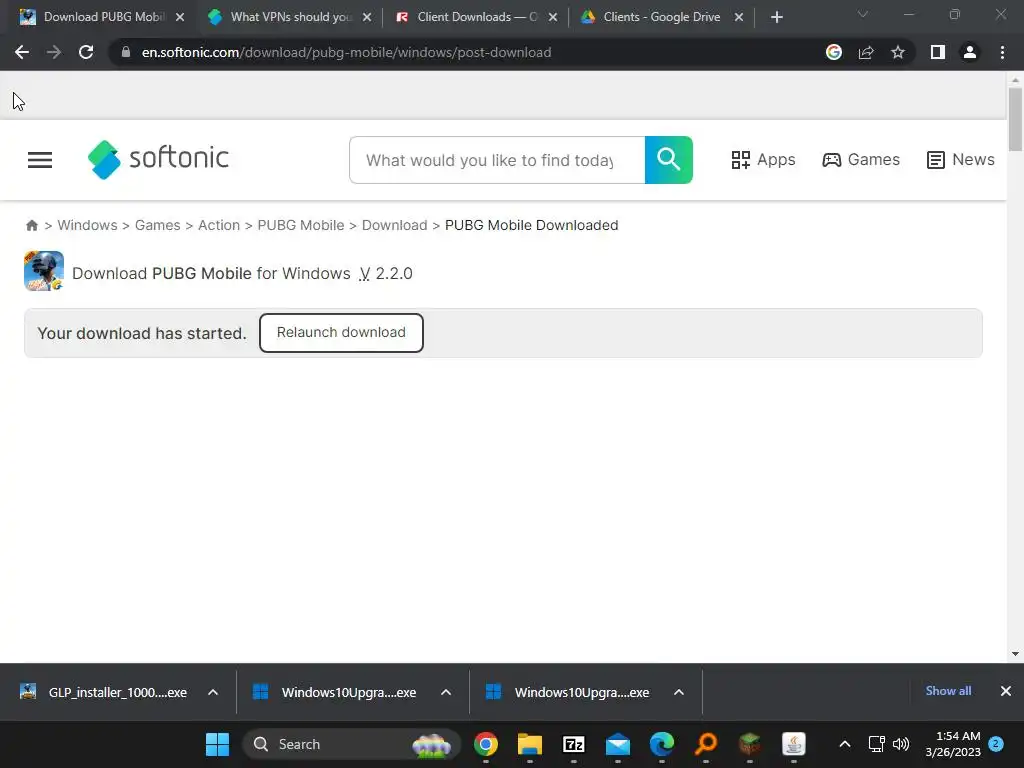Click Show all downloads link
Viewport: 1024px width, 768px height.
(x=948, y=691)
